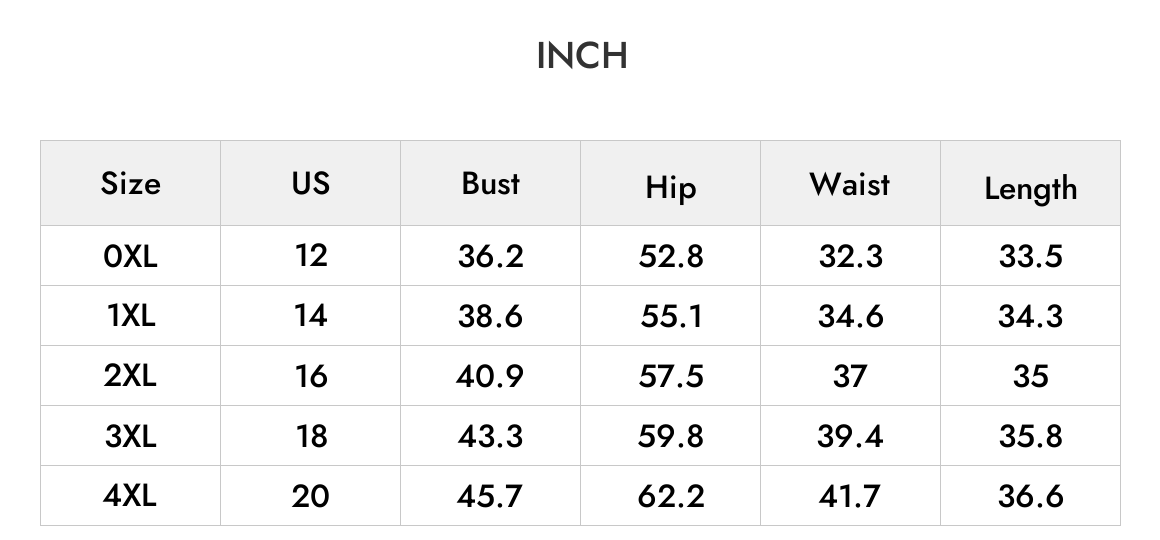Click the US column header
The width and height of the screenshot is (1160, 540).
tap(311, 183)
